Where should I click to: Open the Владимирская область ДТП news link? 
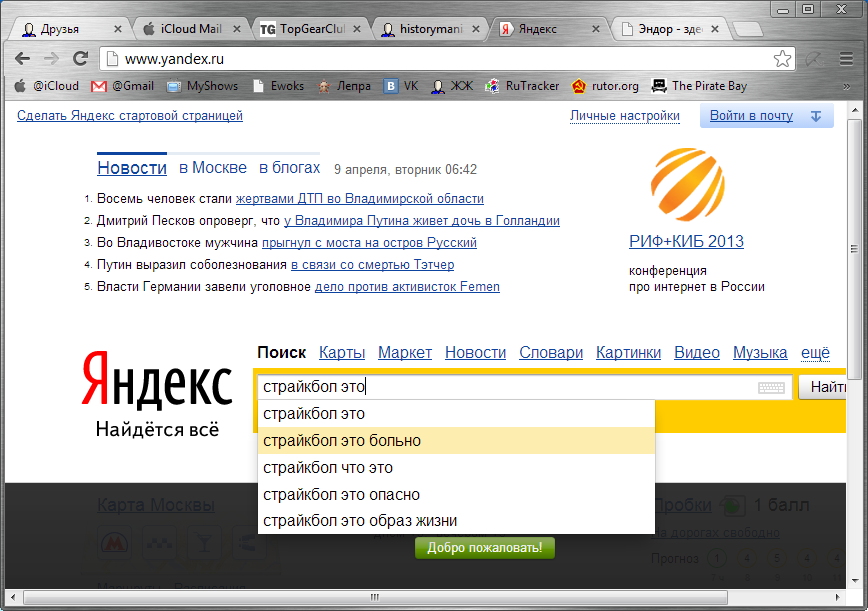tap(360, 199)
